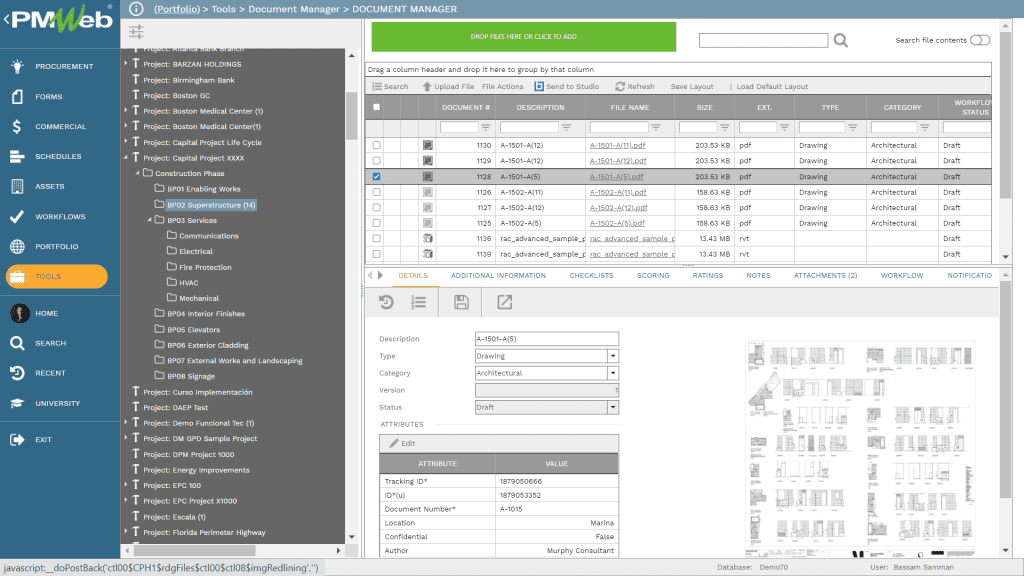The image size is (1024, 576).
Task: Collapse the BP03 Services folder
Action: (x=150, y=220)
